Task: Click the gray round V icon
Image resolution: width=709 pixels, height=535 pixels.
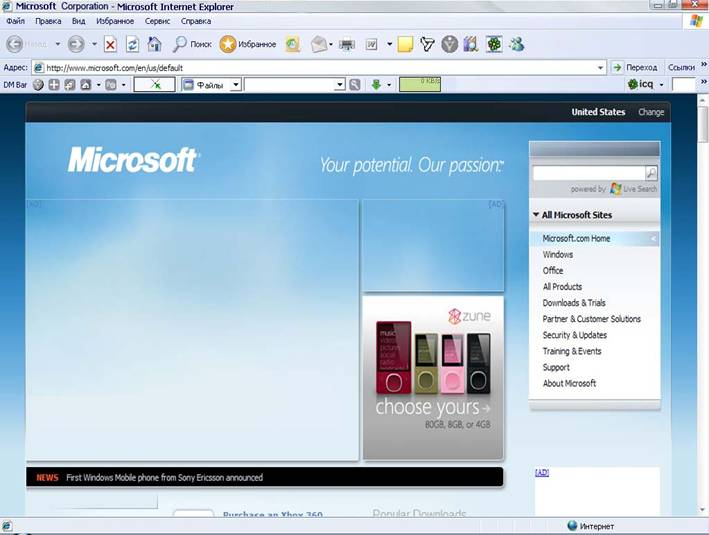Action: pos(449,44)
